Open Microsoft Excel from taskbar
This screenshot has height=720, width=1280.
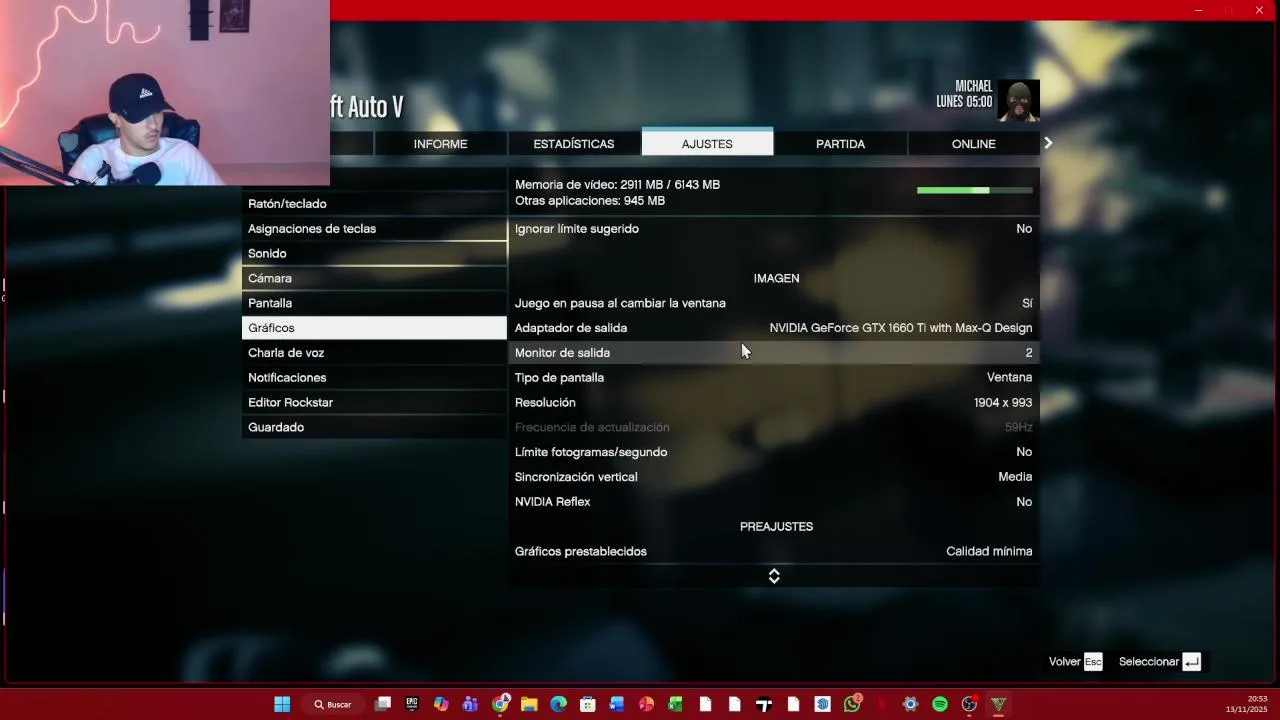coord(676,704)
